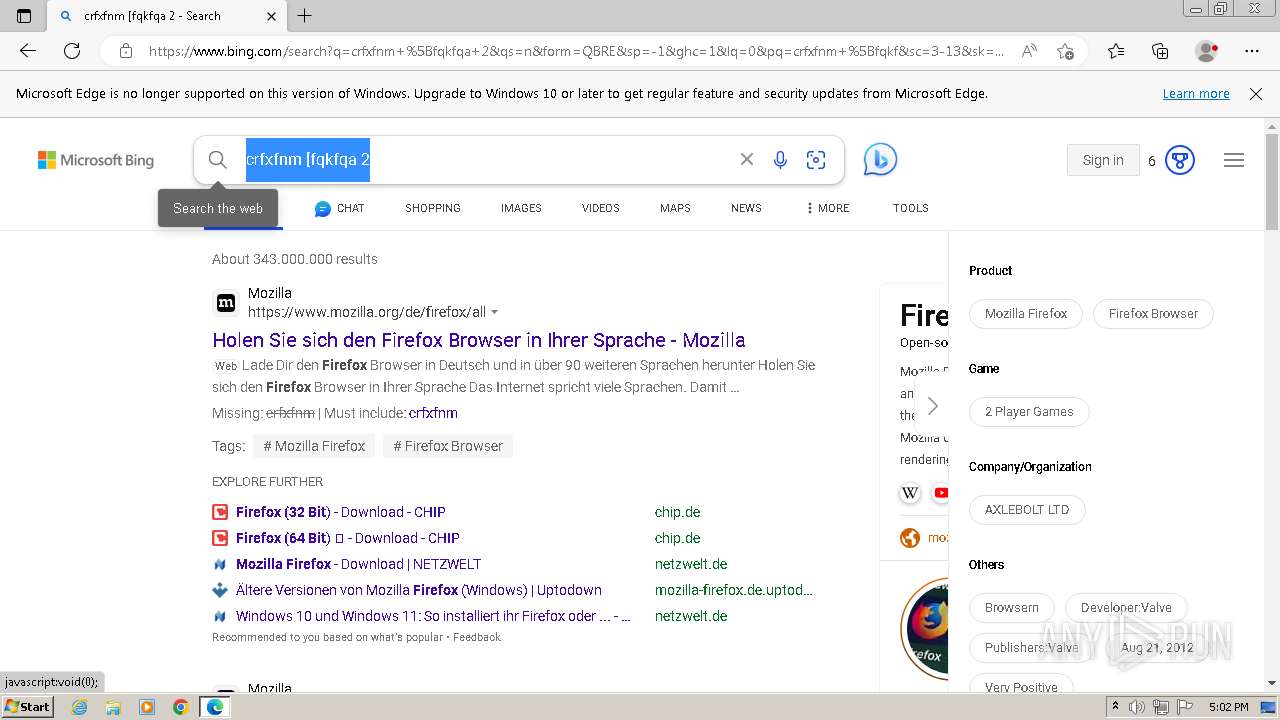This screenshot has height=720, width=1280.
Task: Expand the knowledge panel arrow chevron
Action: (932, 406)
